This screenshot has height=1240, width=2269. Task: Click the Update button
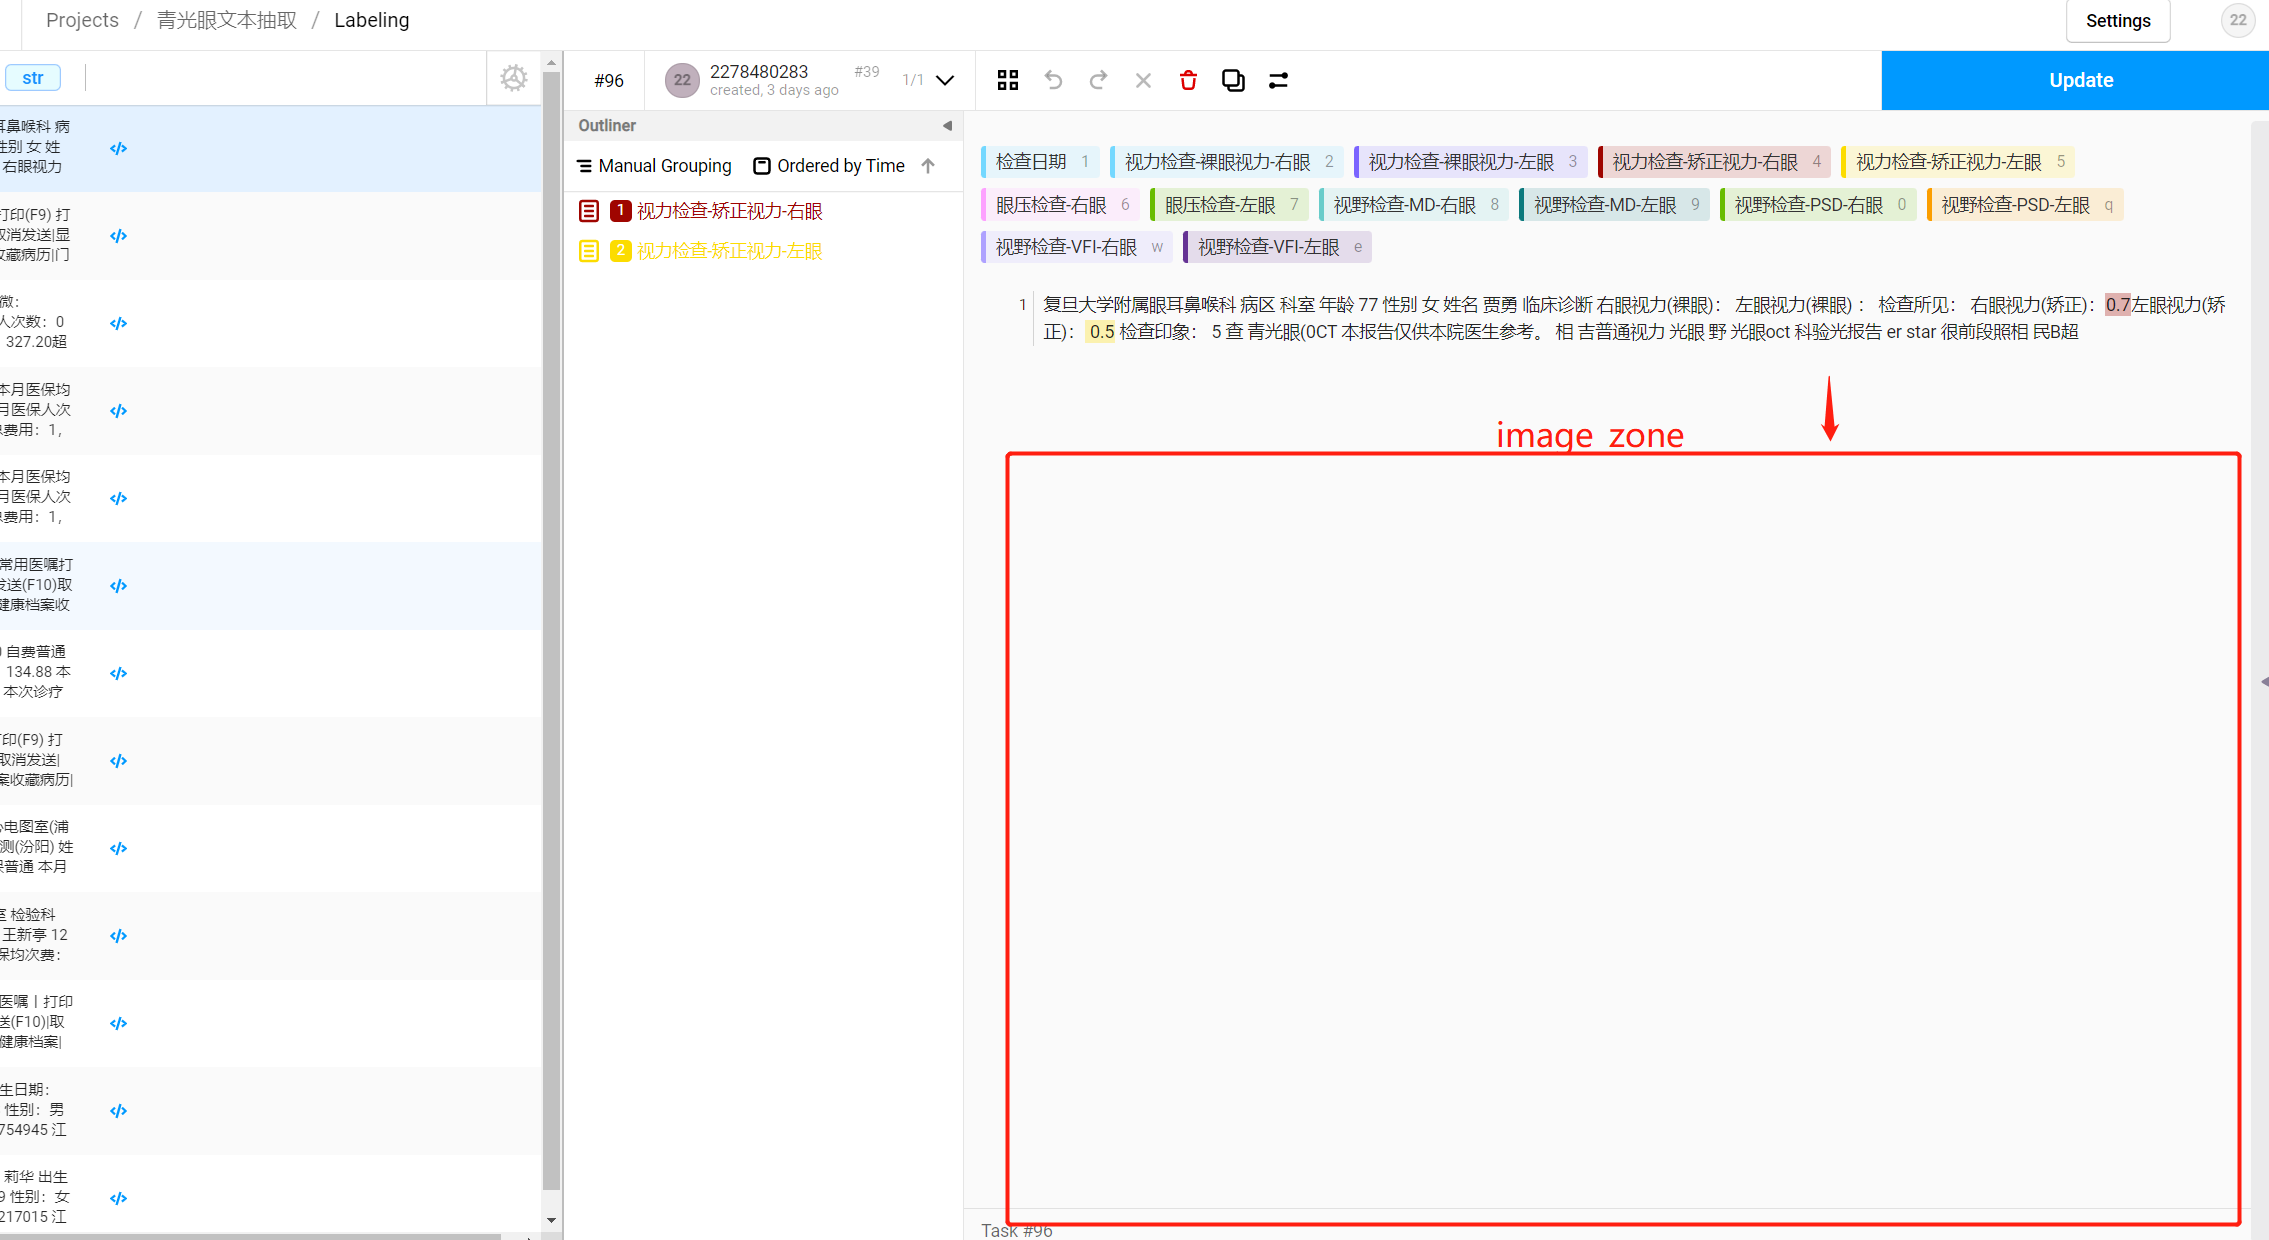pyautogui.click(x=2079, y=80)
